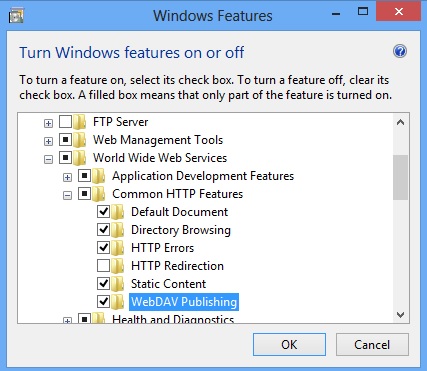The image size is (427, 371).
Task: Select the FTP Server label
Action: pyautogui.click(x=121, y=122)
